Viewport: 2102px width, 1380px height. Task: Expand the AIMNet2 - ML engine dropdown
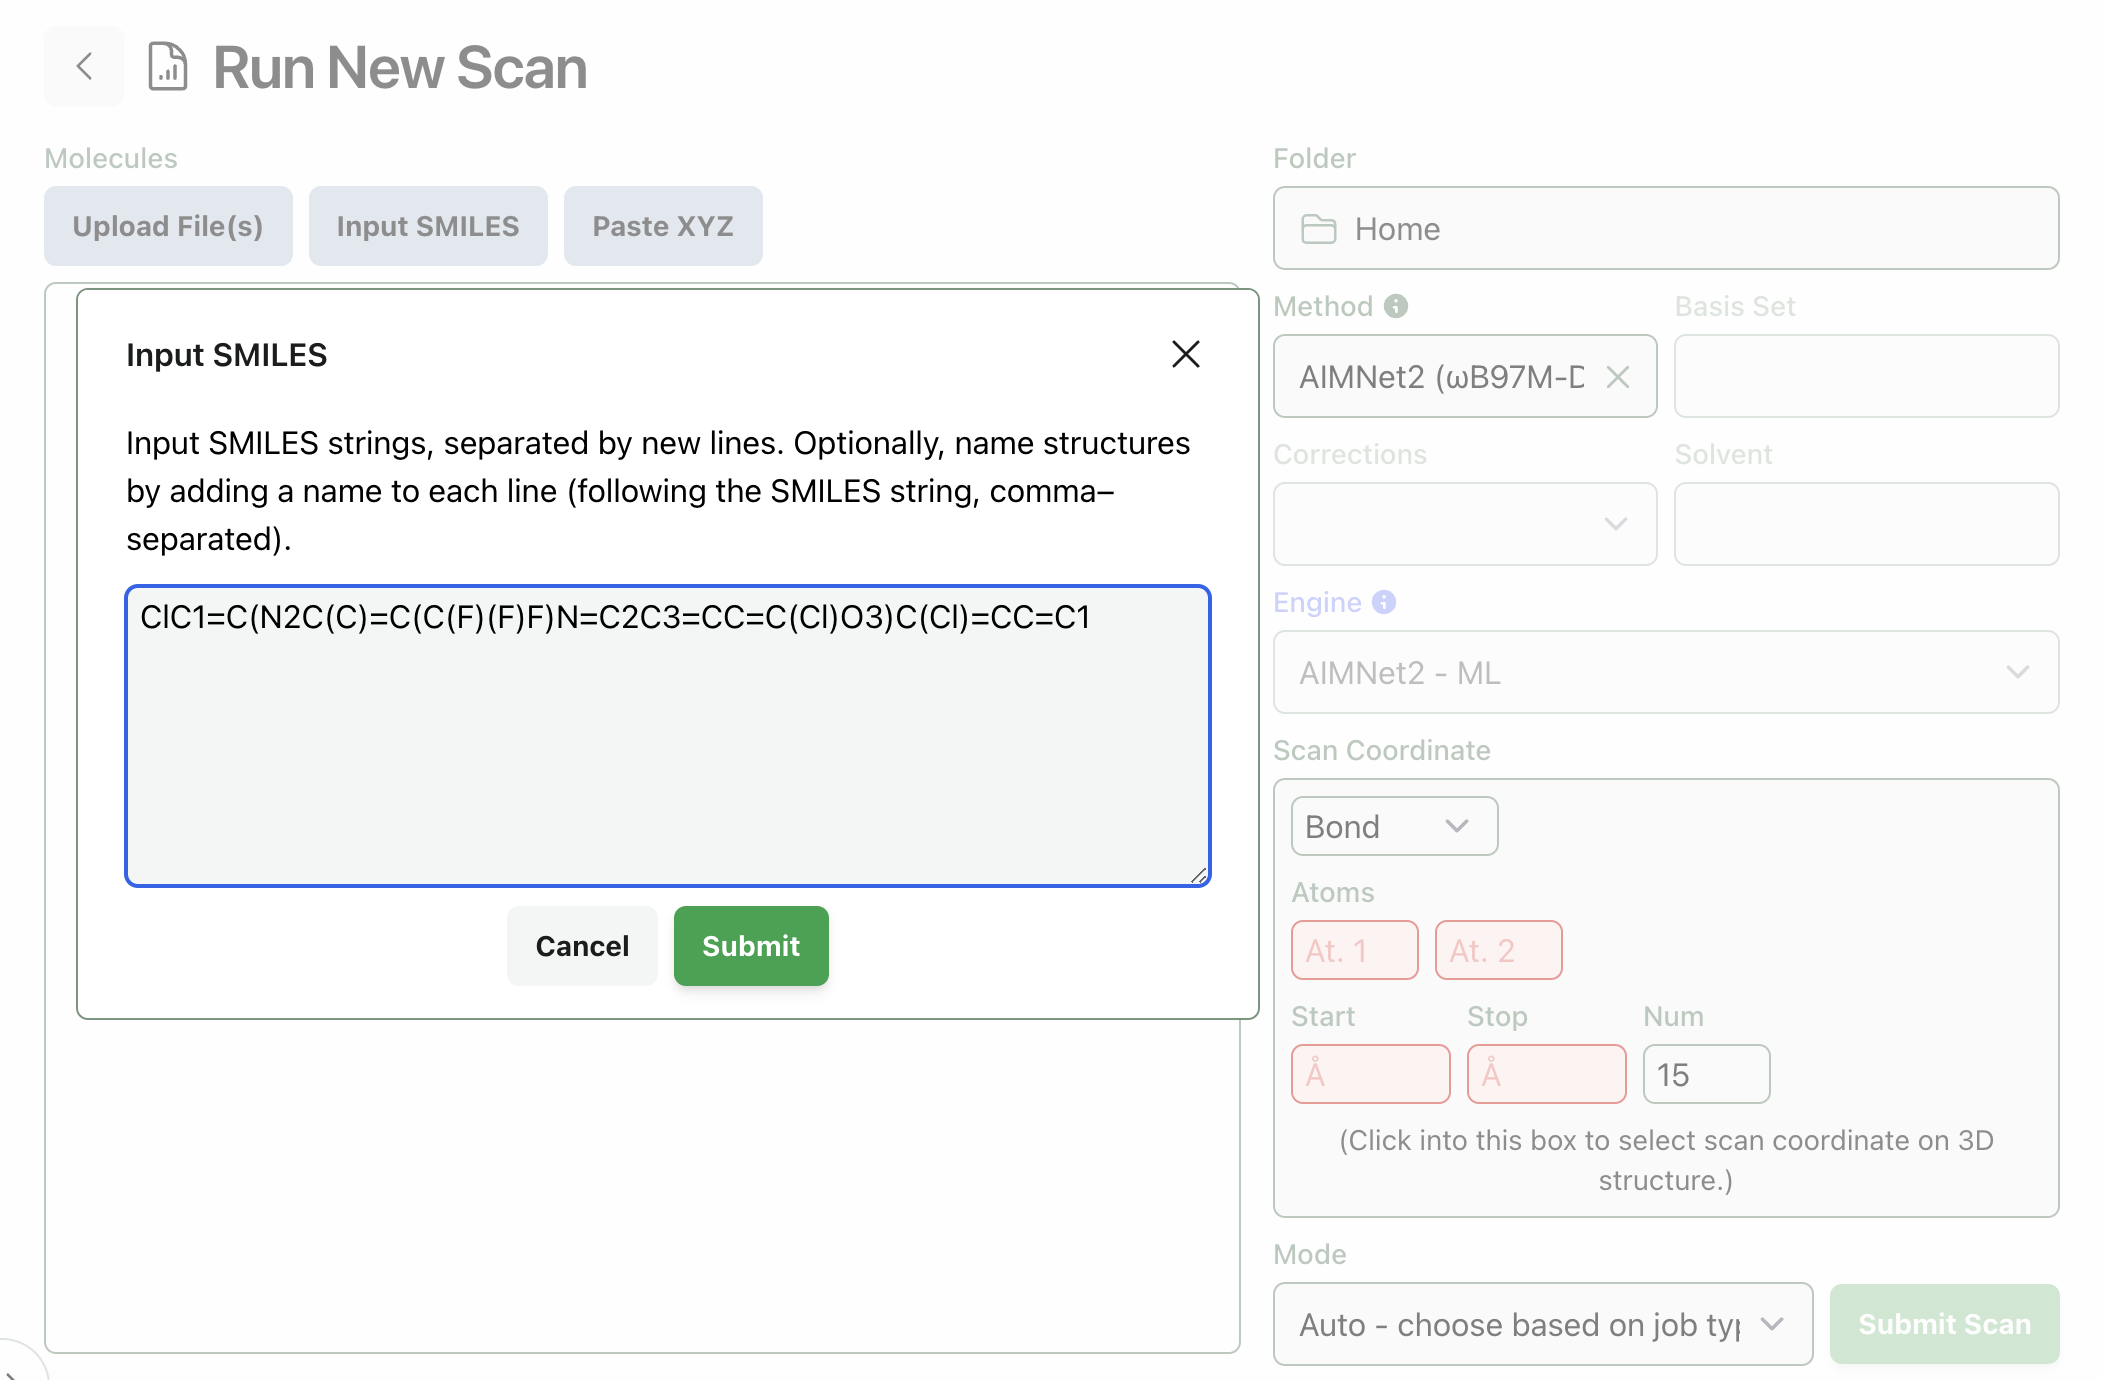click(1666, 672)
